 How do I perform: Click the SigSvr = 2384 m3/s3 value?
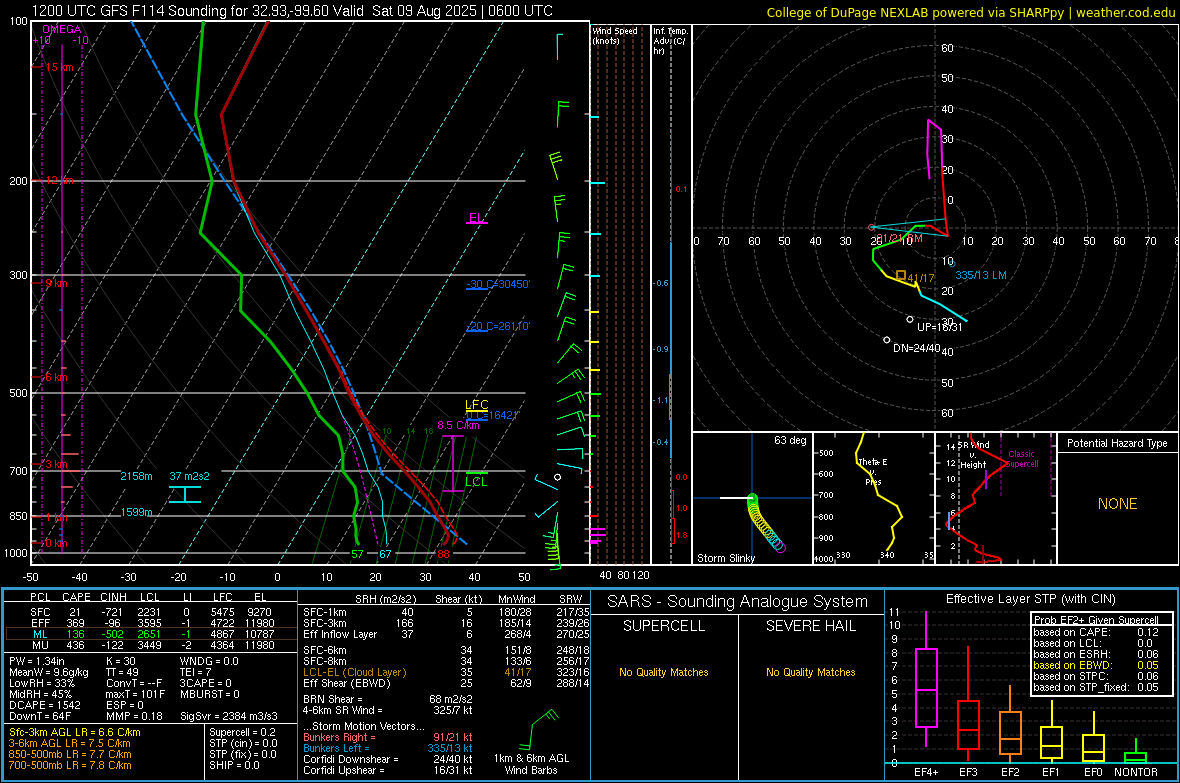[229, 716]
